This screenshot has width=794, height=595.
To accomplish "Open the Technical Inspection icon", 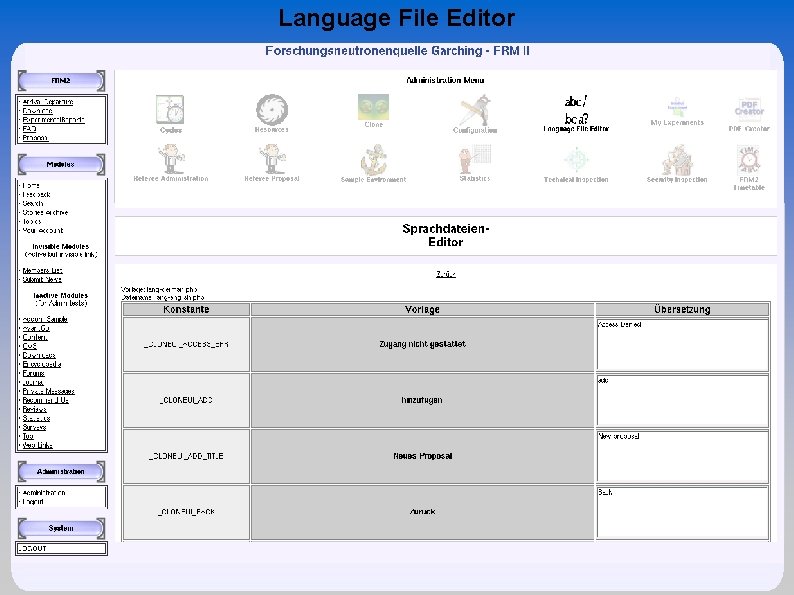I will coord(576,160).
